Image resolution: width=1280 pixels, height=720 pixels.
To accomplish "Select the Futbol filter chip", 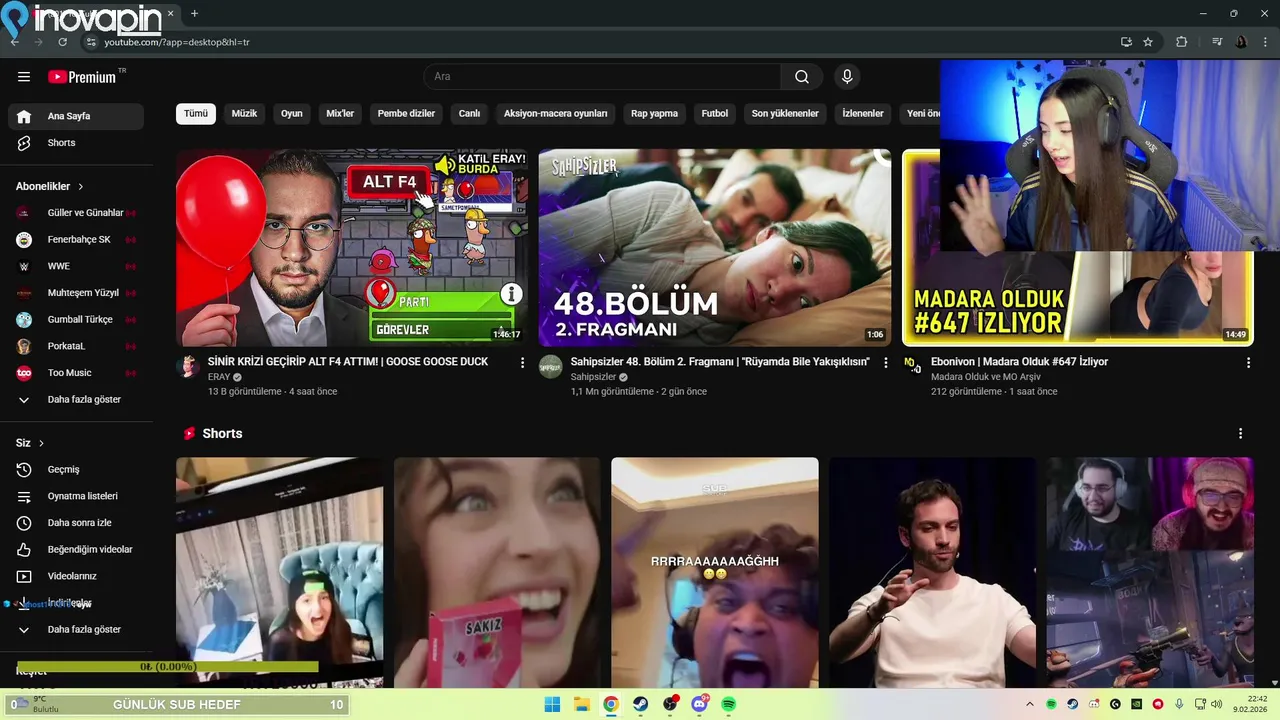I will pos(715,114).
